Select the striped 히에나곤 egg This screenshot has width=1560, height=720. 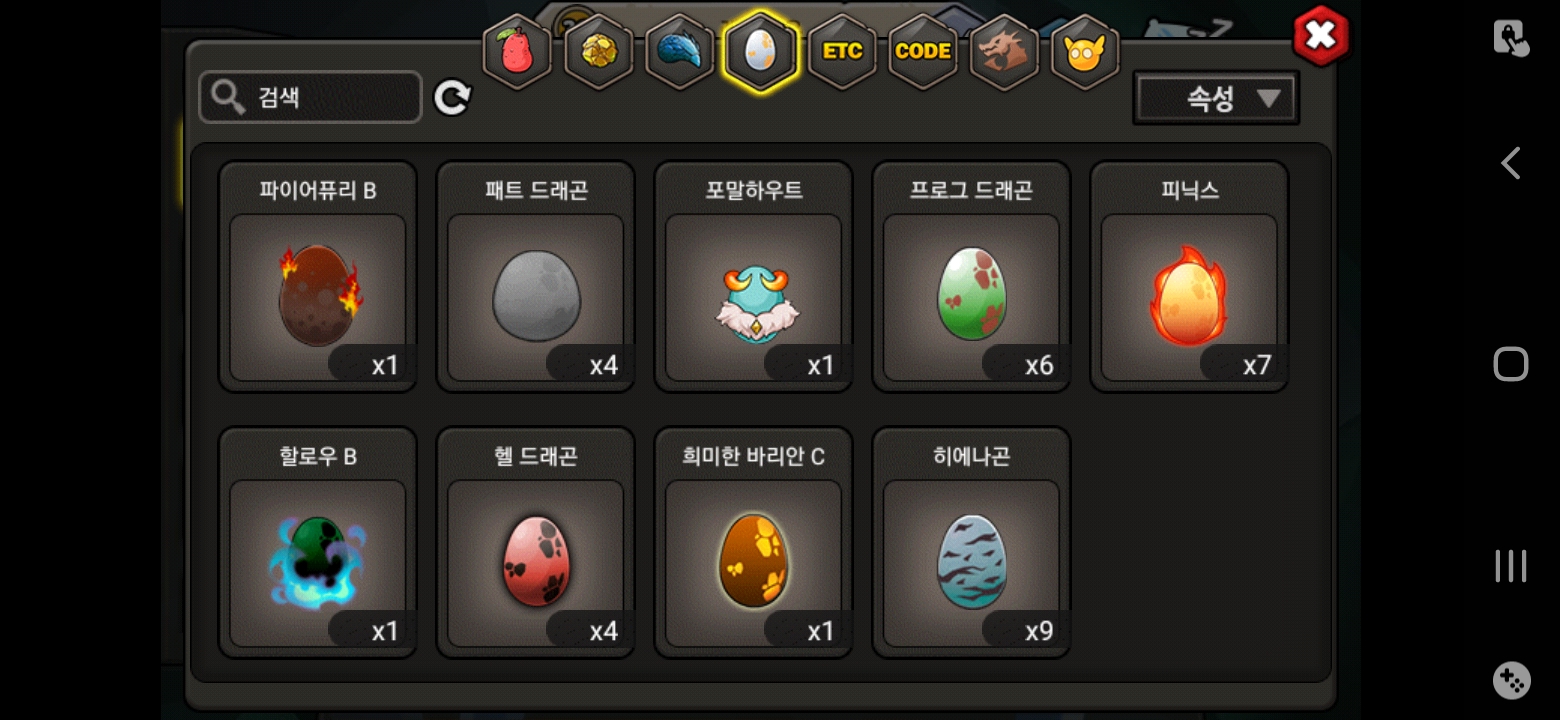click(972, 542)
